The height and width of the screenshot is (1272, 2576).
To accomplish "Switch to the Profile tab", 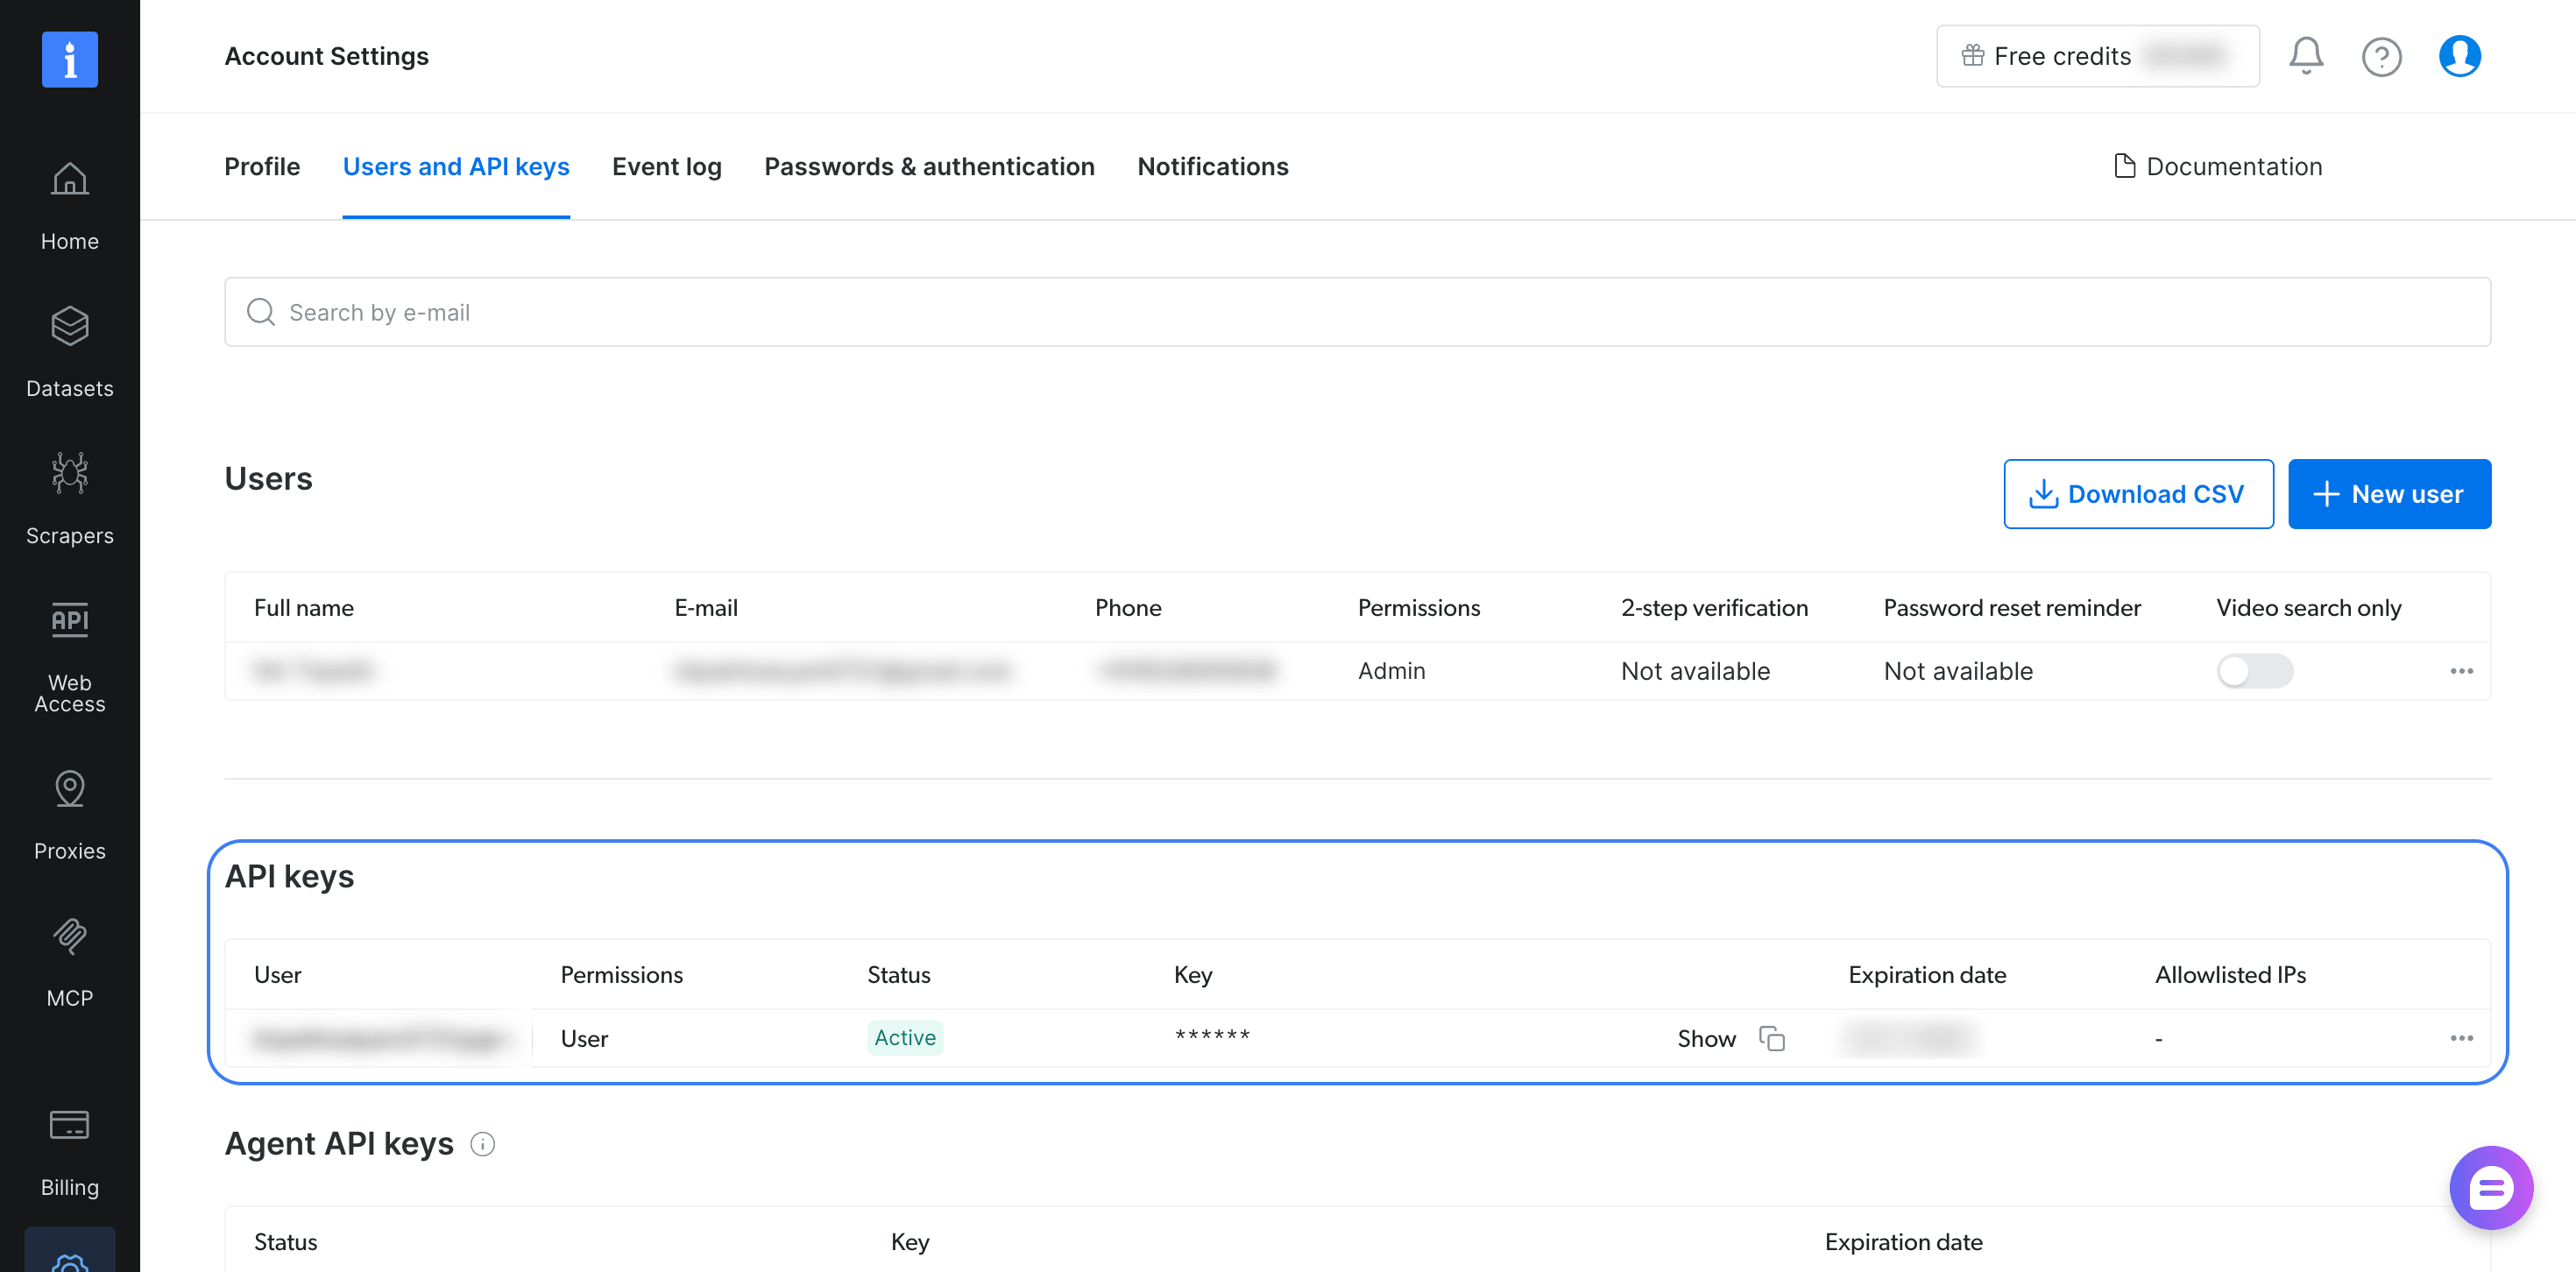I will [262, 166].
